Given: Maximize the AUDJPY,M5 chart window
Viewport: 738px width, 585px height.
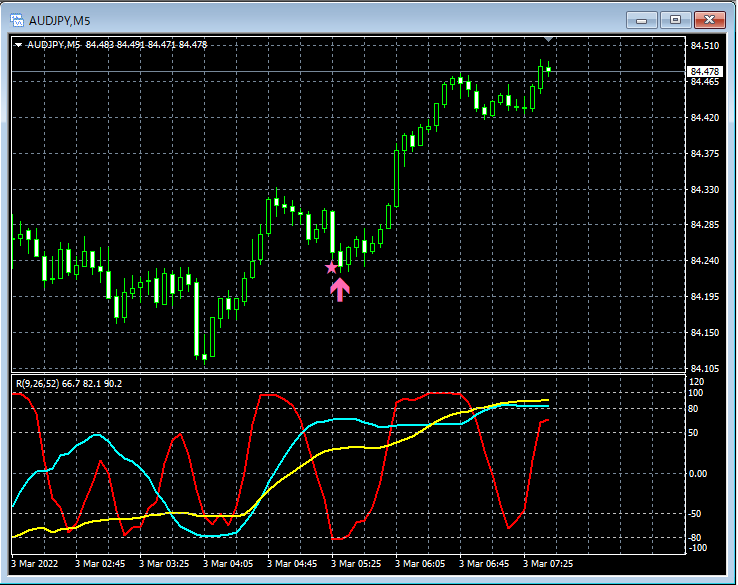Looking at the screenshot, I should (x=675, y=20).
